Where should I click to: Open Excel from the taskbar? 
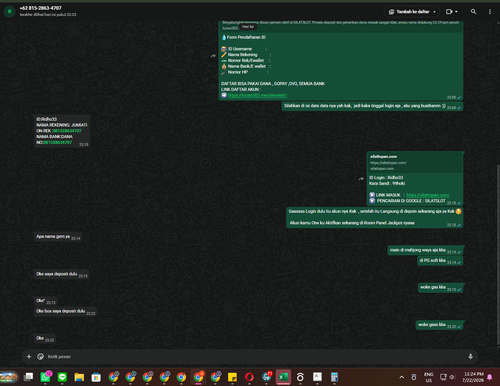[283, 377]
